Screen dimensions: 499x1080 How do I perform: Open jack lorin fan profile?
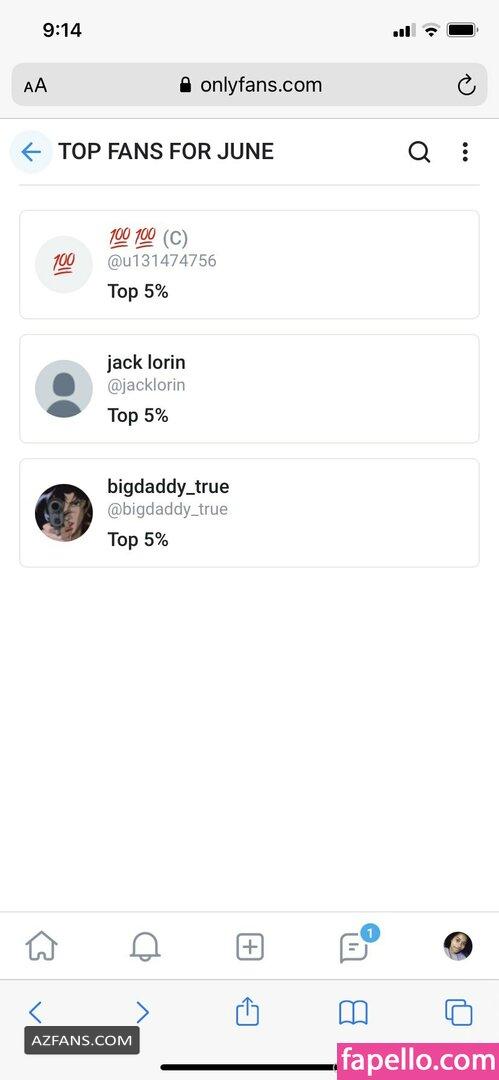pos(250,388)
